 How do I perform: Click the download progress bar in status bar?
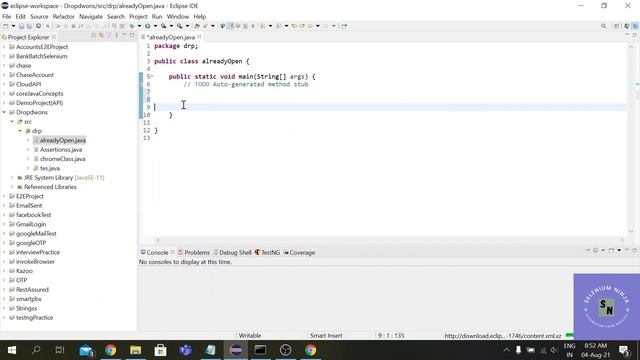tap(570, 336)
